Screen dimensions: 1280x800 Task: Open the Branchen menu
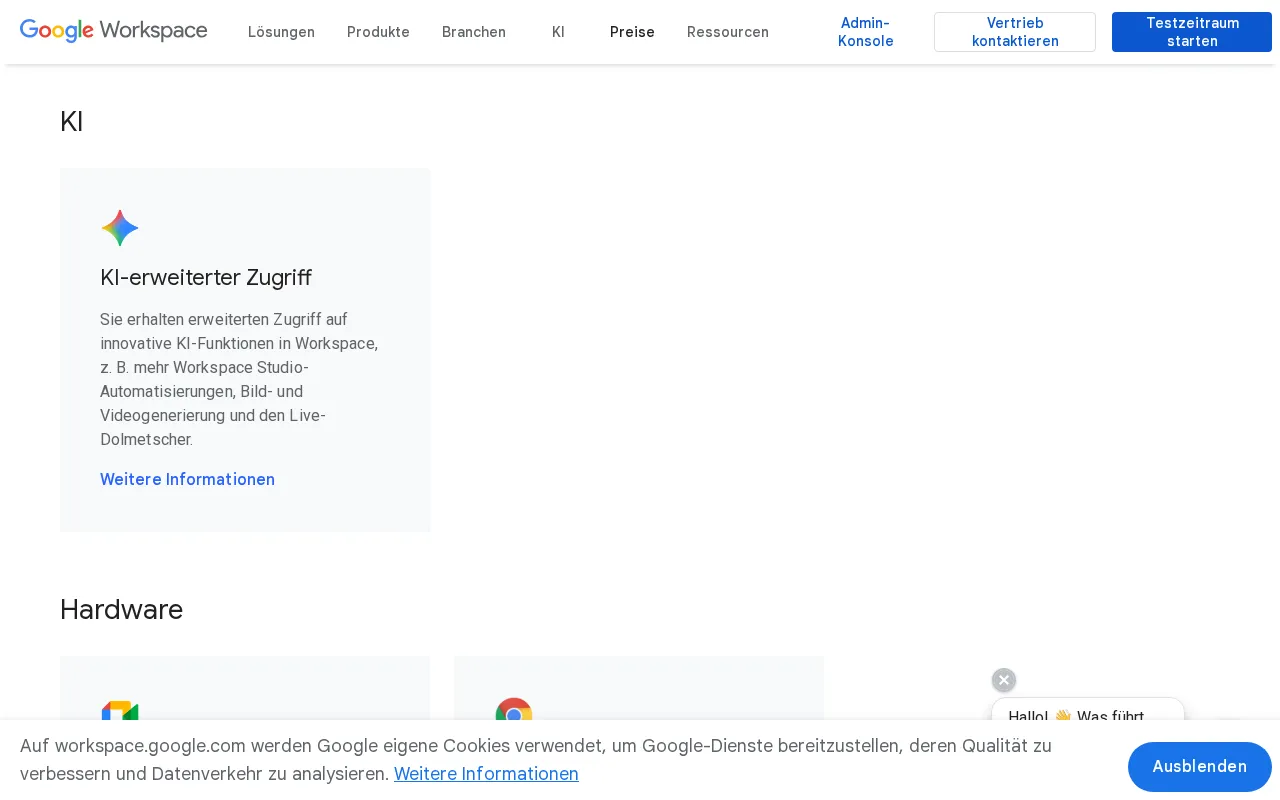point(474,32)
